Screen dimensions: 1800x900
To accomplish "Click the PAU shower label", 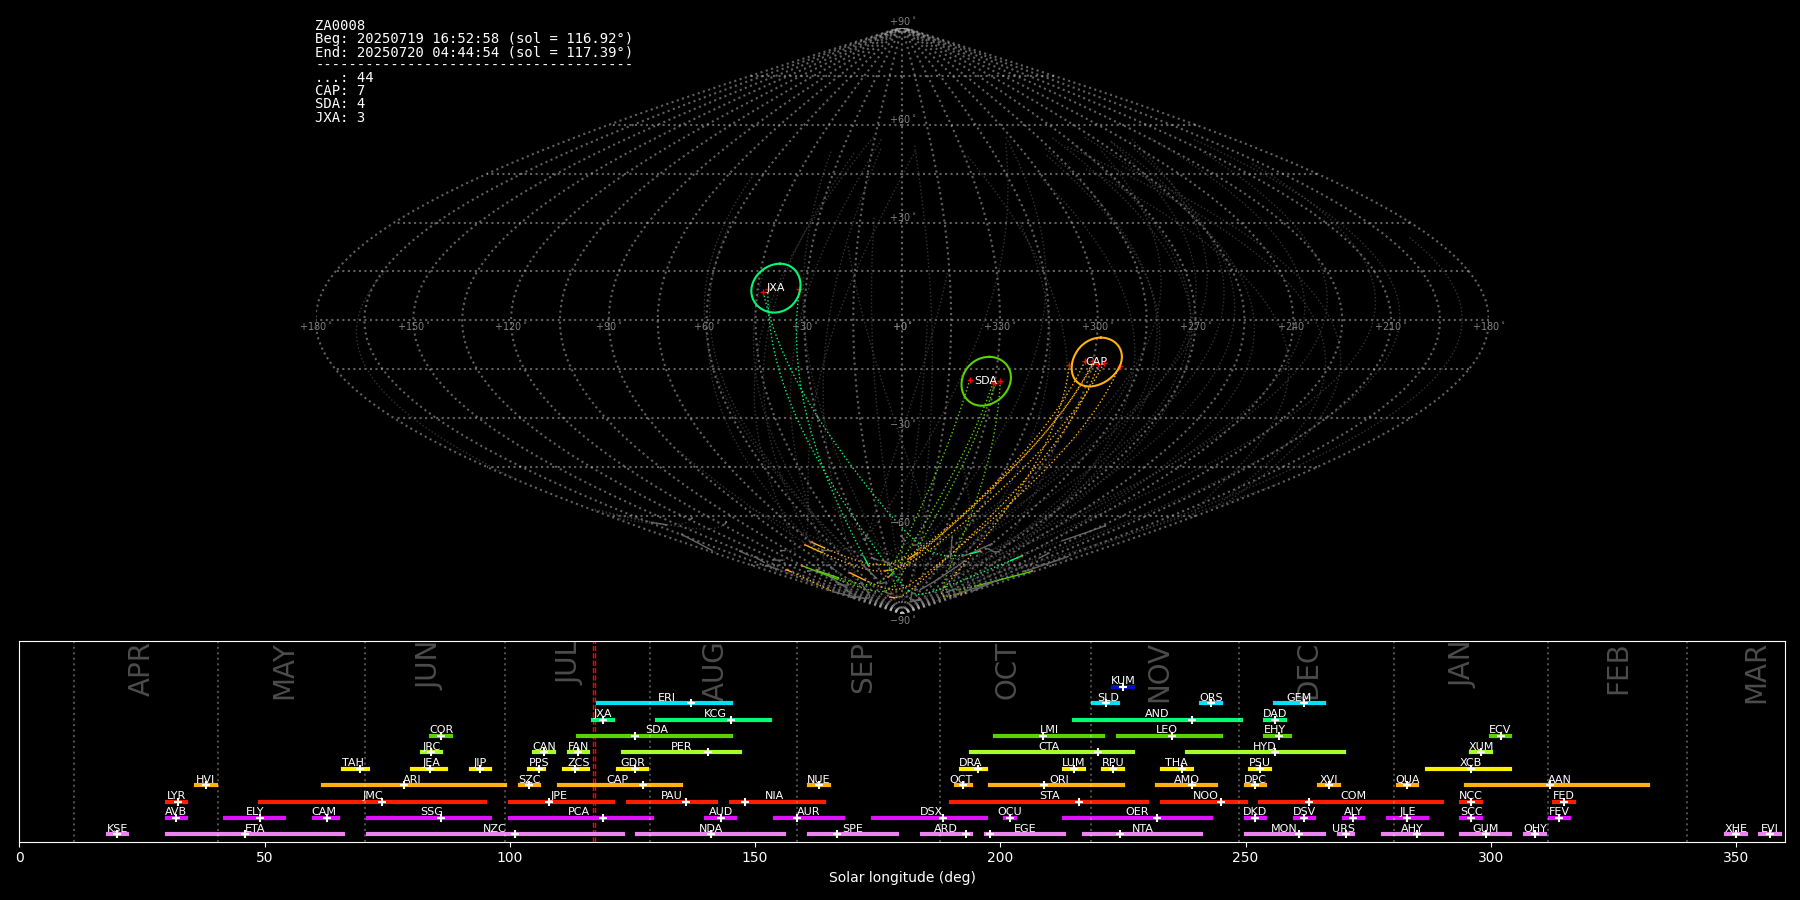I will [x=671, y=796].
